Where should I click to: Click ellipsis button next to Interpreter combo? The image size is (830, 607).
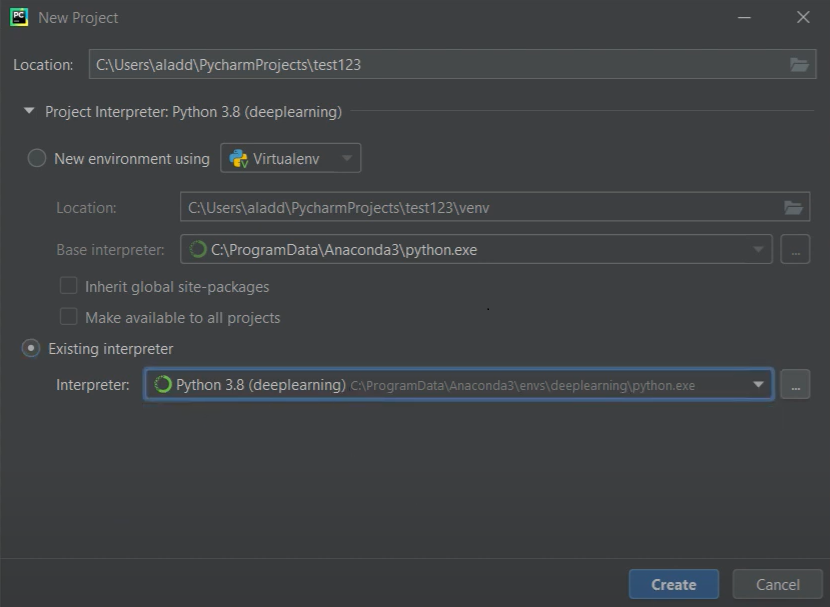(795, 384)
